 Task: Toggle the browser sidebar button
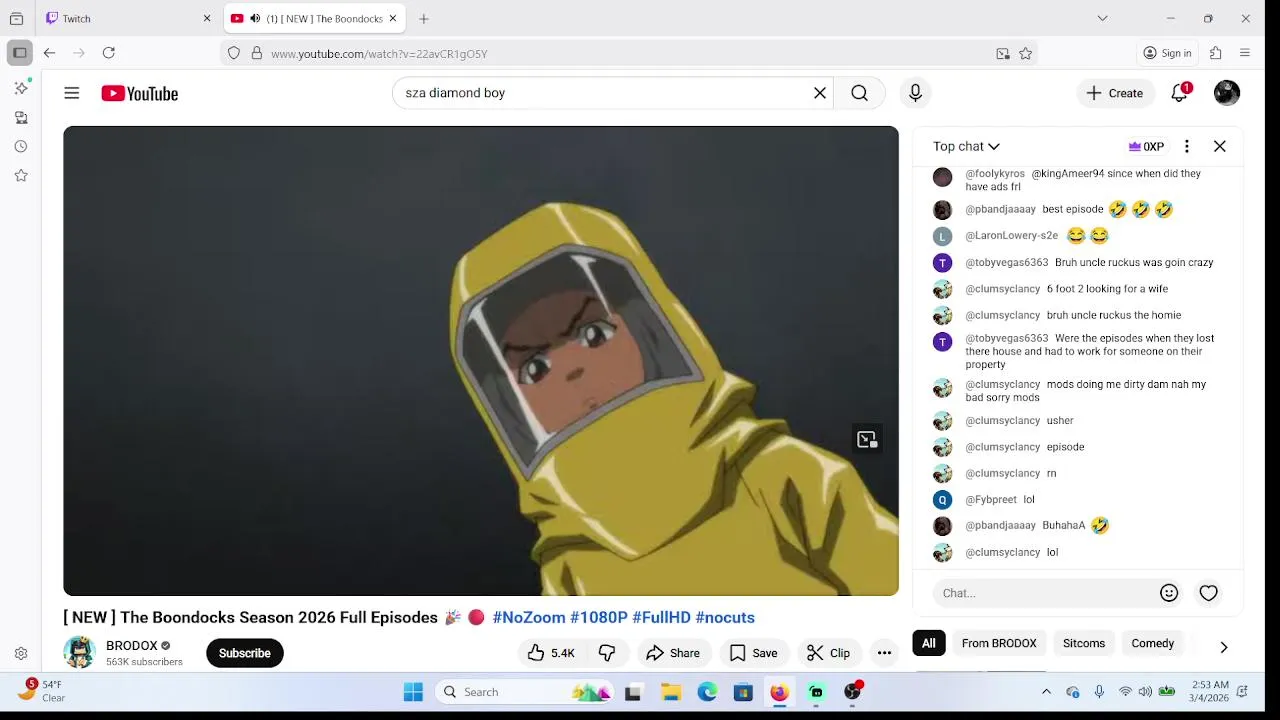[19, 53]
